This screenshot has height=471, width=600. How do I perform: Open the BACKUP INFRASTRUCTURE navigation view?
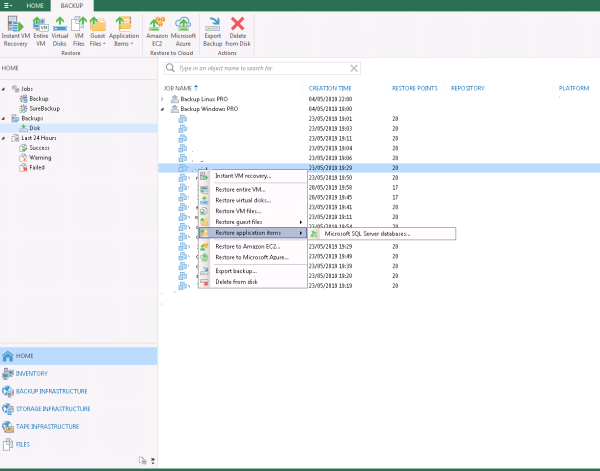51,391
